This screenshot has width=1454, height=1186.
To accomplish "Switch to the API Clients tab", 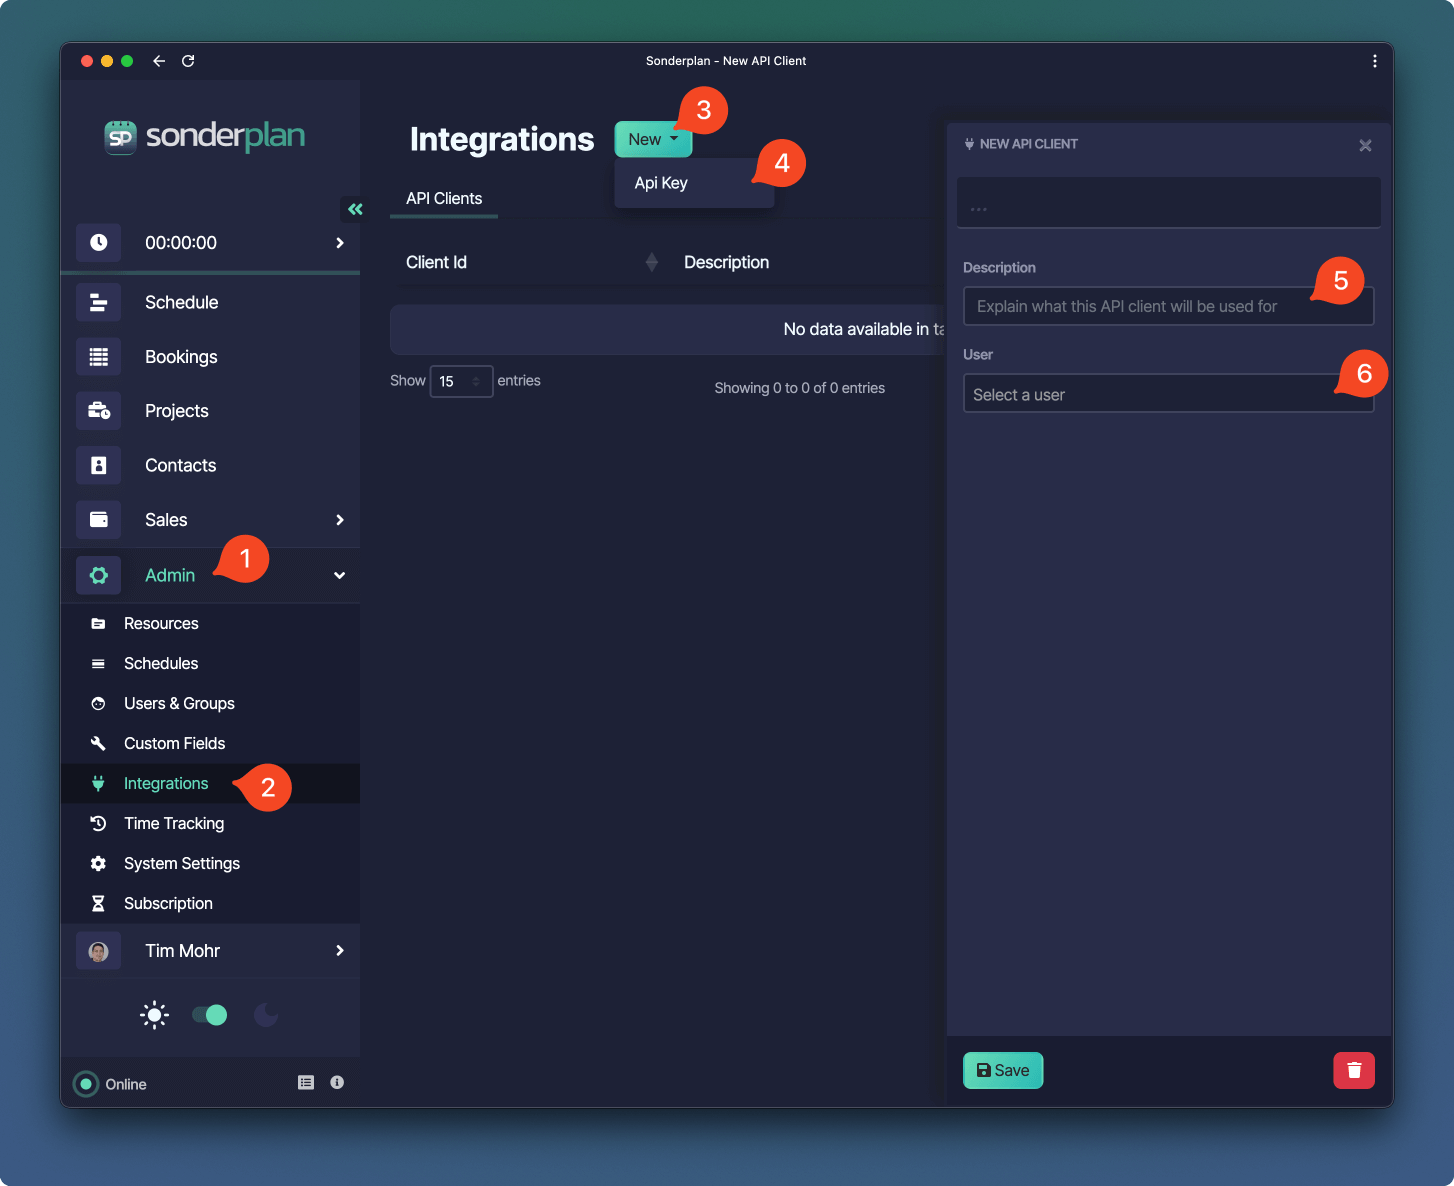I will click(443, 198).
